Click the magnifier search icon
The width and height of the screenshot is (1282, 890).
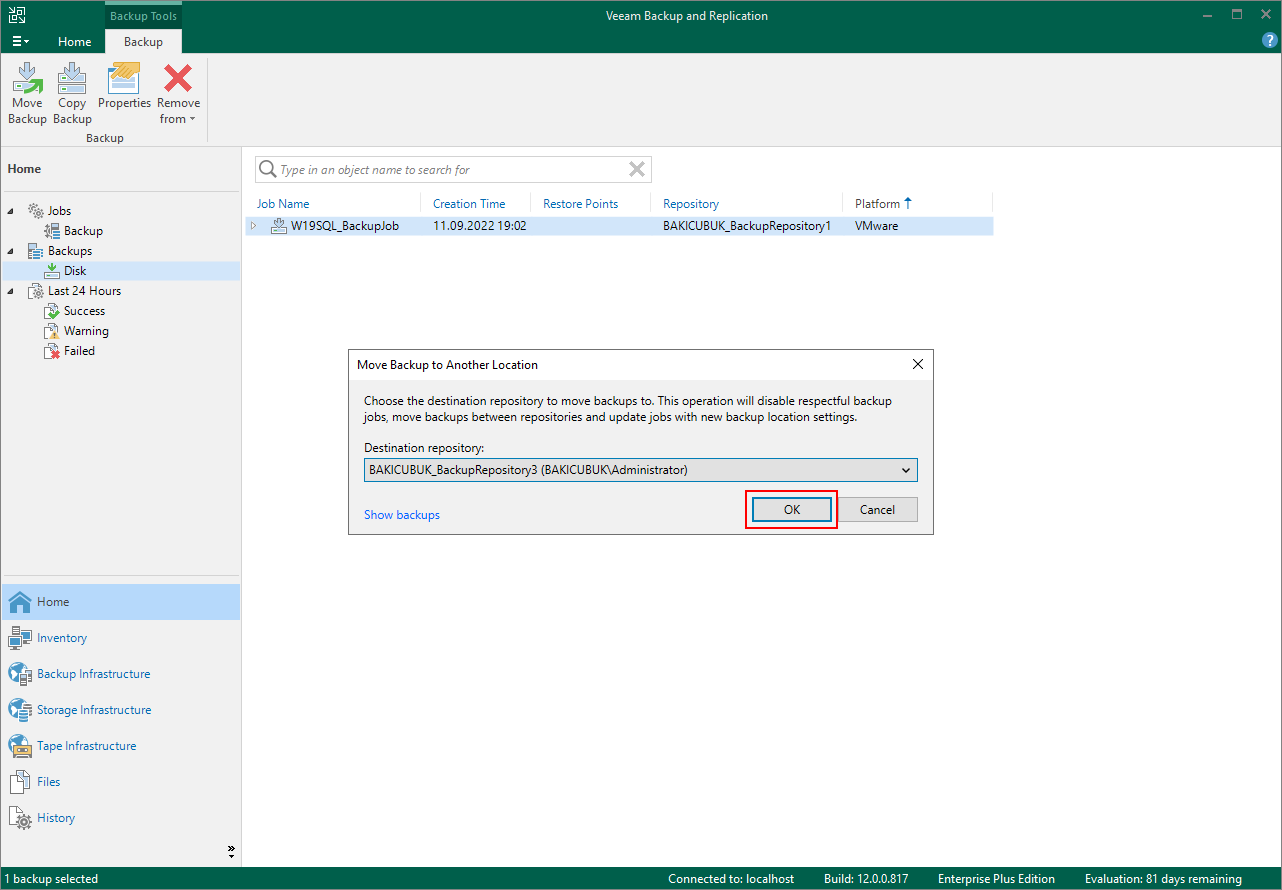[x=267, y=170]
